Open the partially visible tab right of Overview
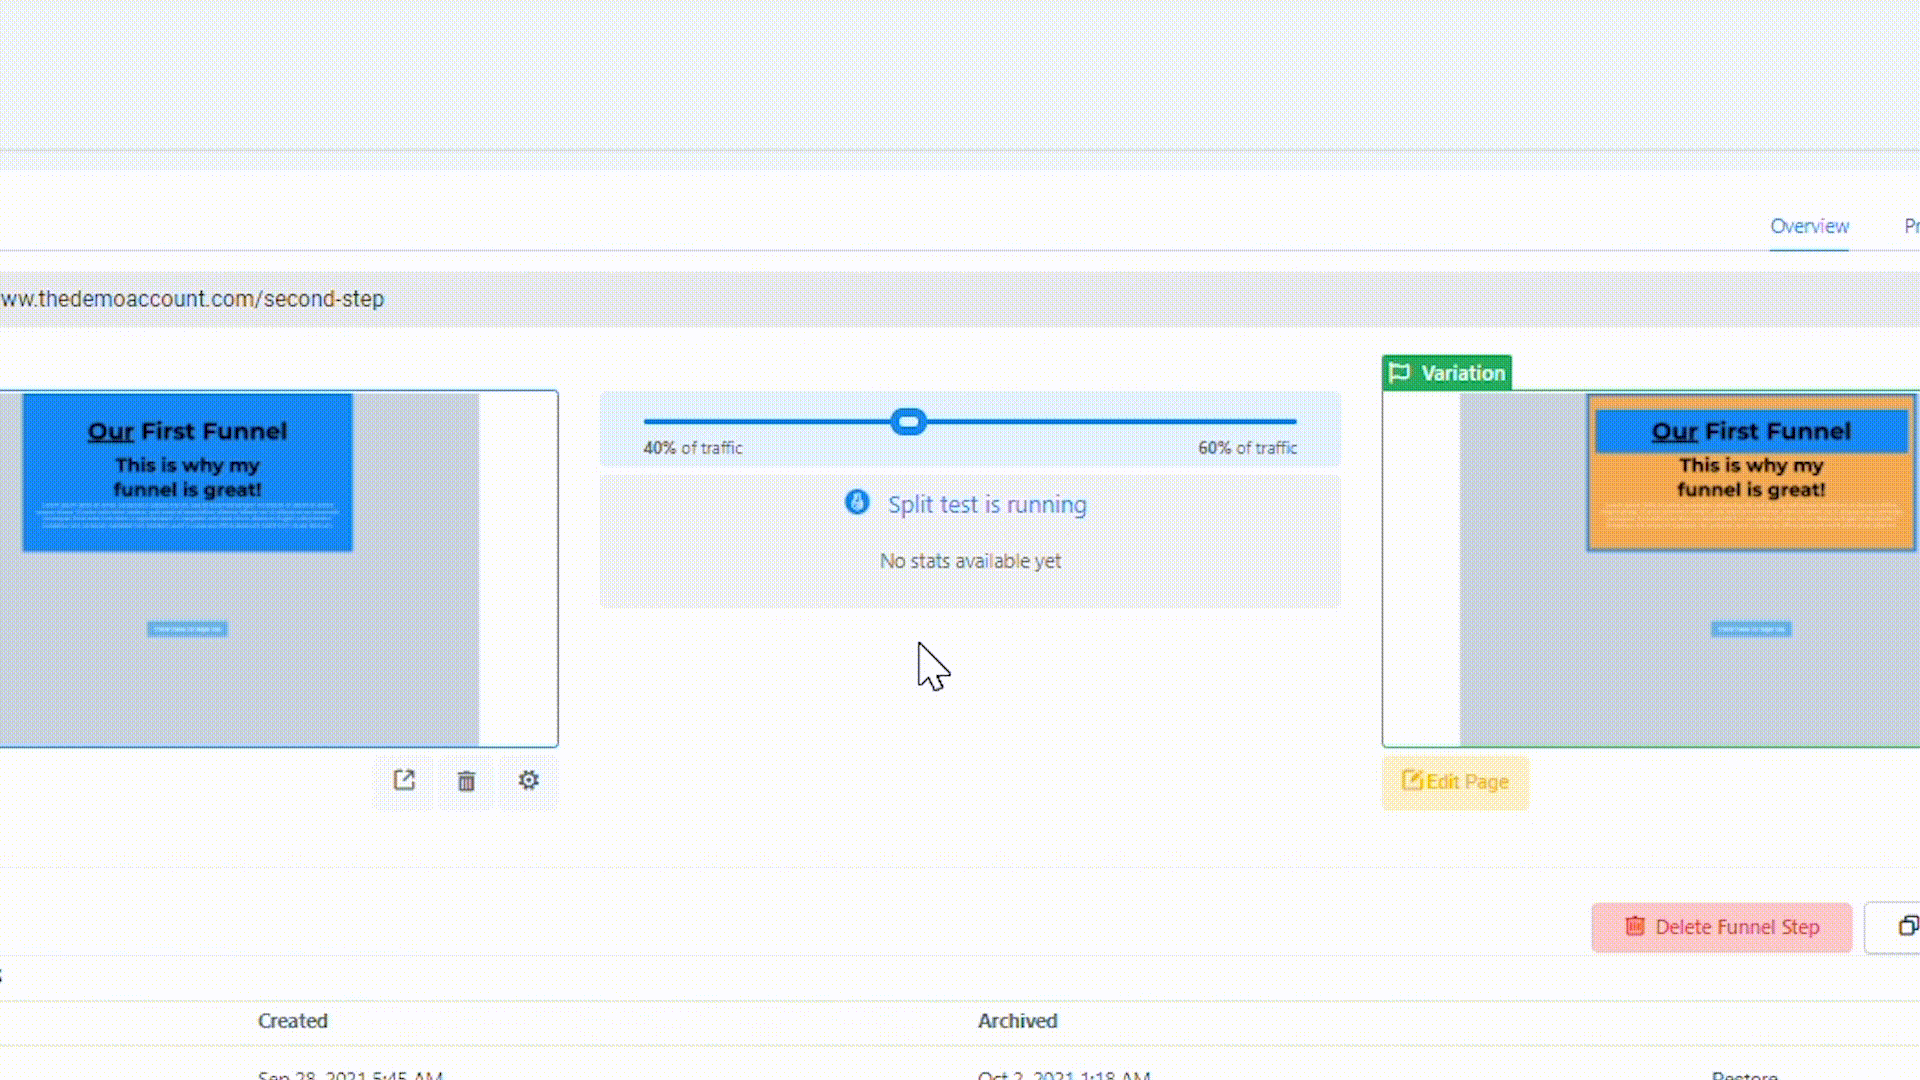 pyautogui.click(x=1910, y=226)
